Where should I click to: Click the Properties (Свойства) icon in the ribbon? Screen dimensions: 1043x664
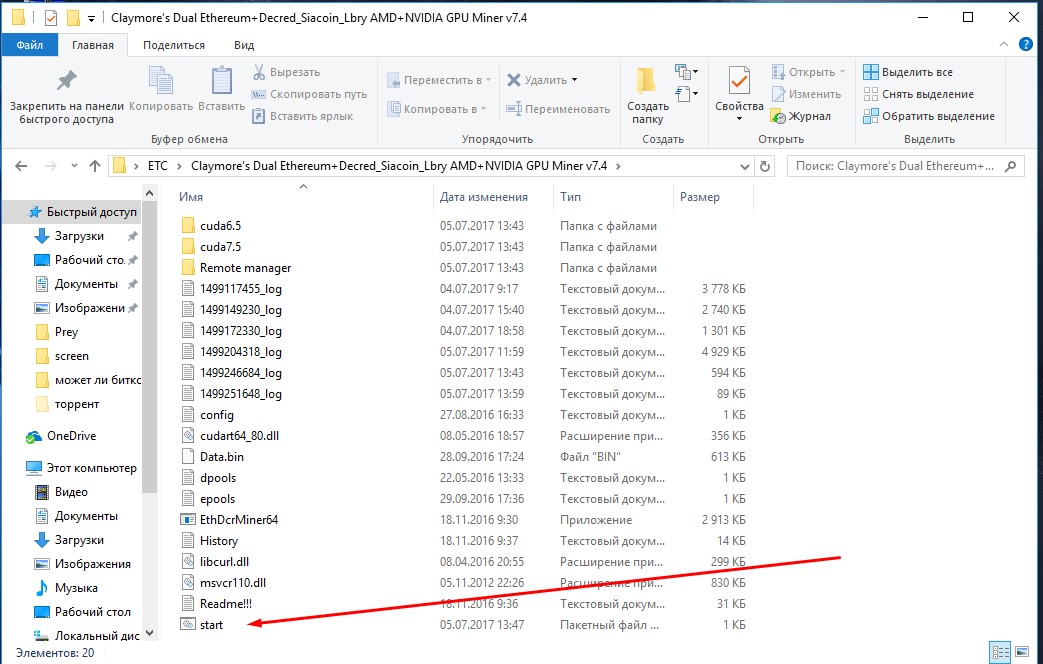tap(739, 87)
